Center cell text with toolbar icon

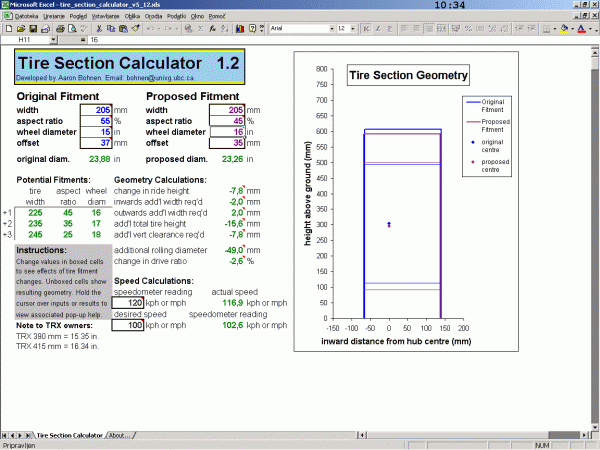coord(417,28)
